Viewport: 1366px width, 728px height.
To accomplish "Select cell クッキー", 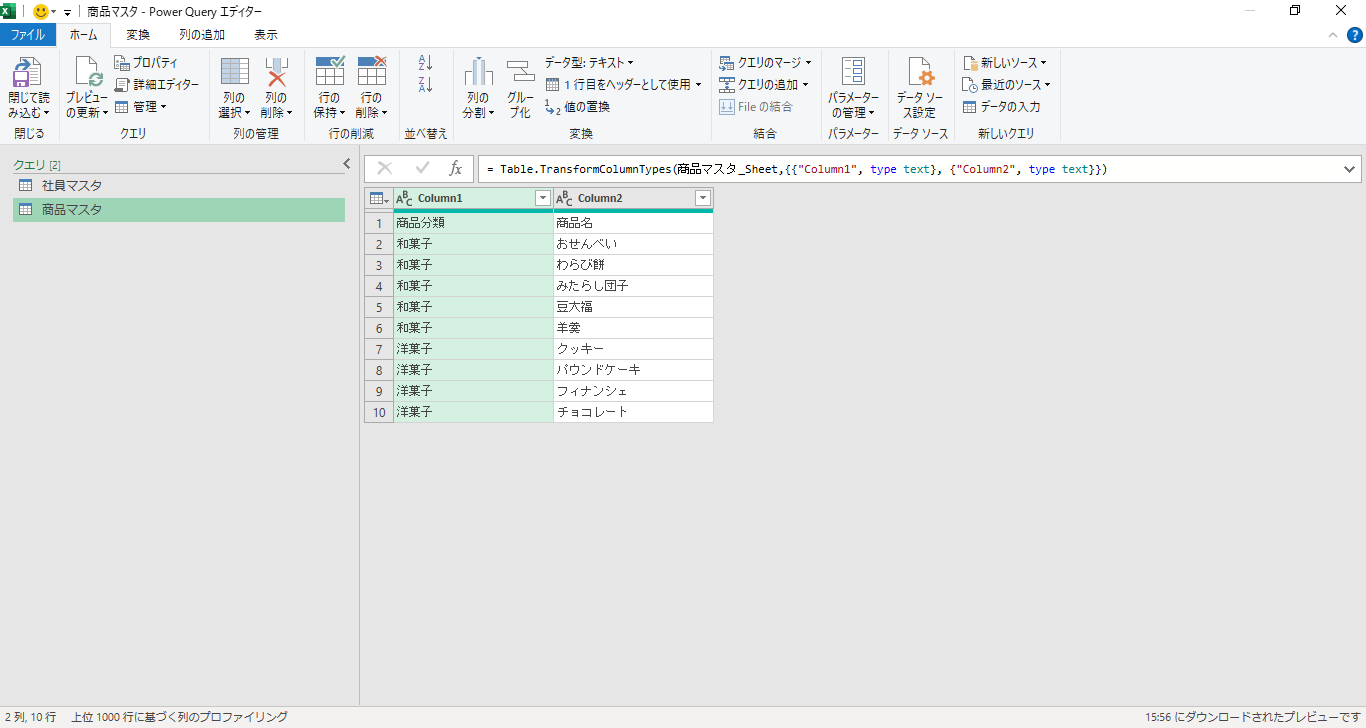I will pyautogui.click(x=633, y=349).
